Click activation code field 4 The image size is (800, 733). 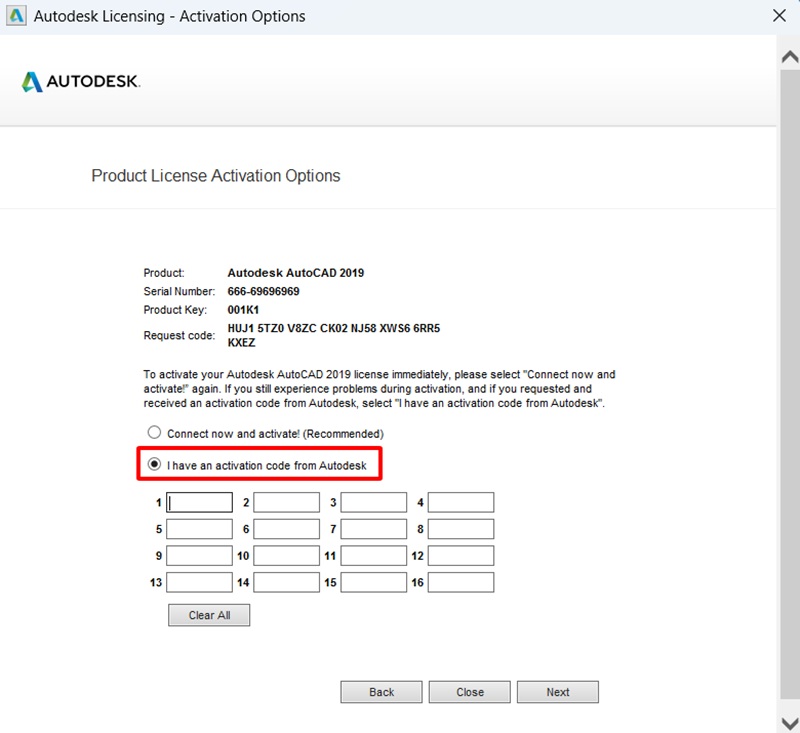461,503
